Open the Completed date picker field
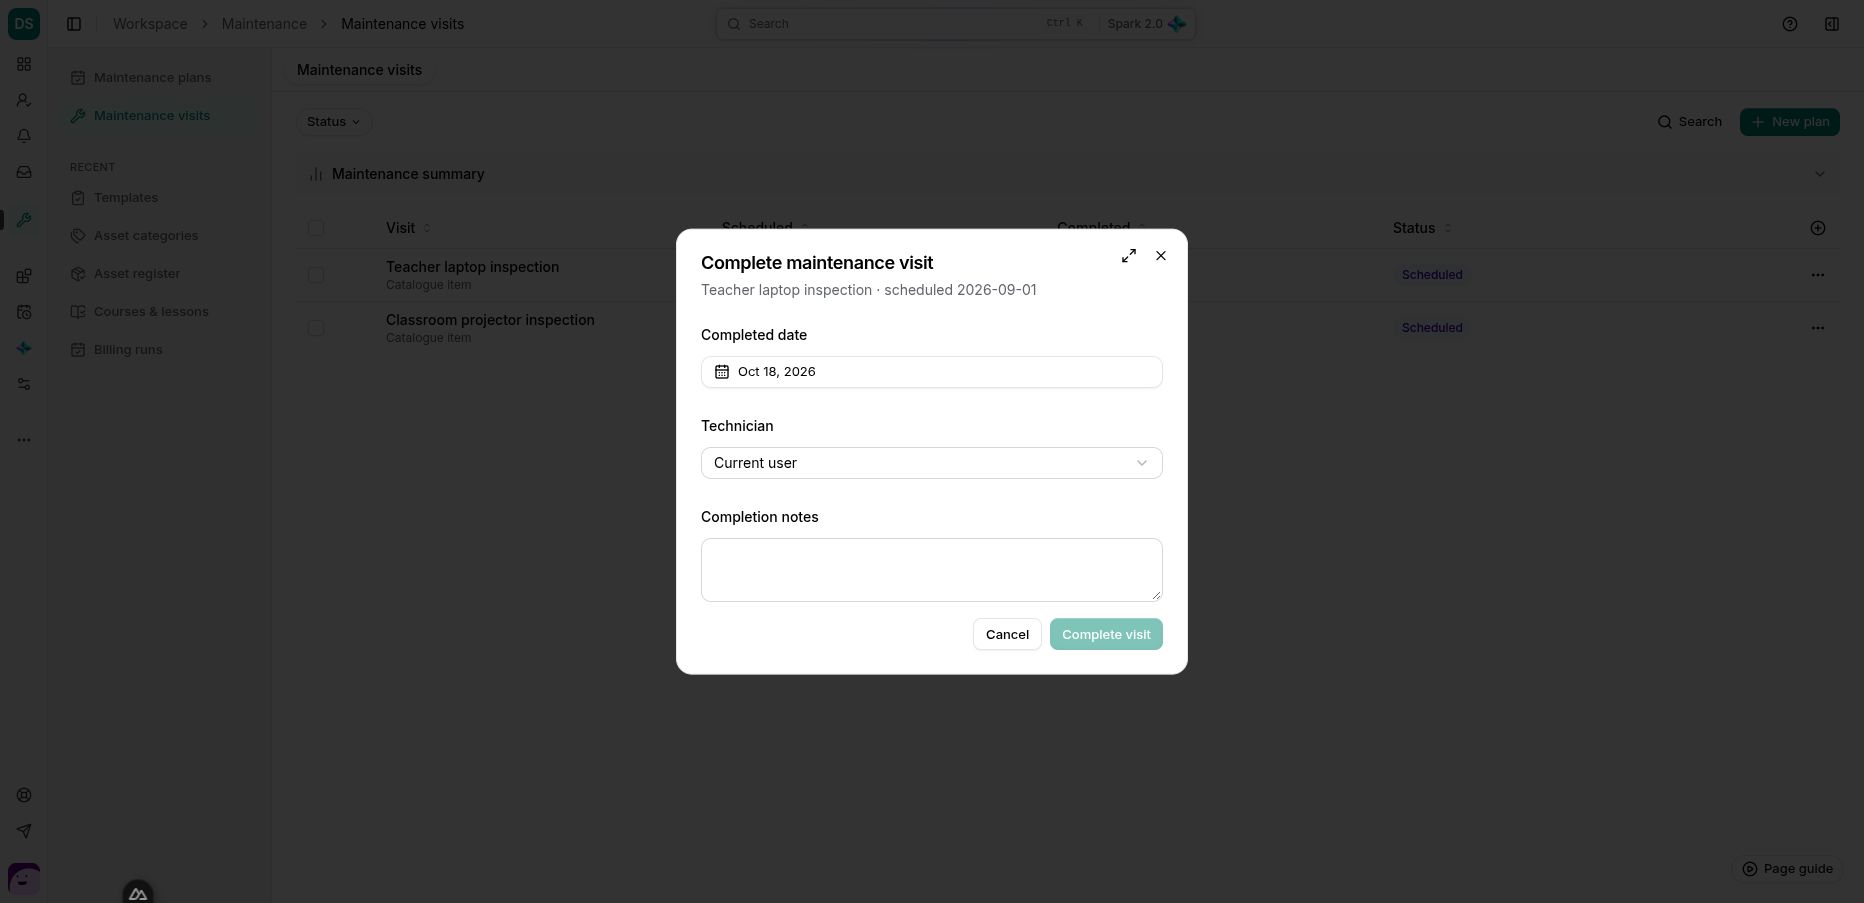 932,372
